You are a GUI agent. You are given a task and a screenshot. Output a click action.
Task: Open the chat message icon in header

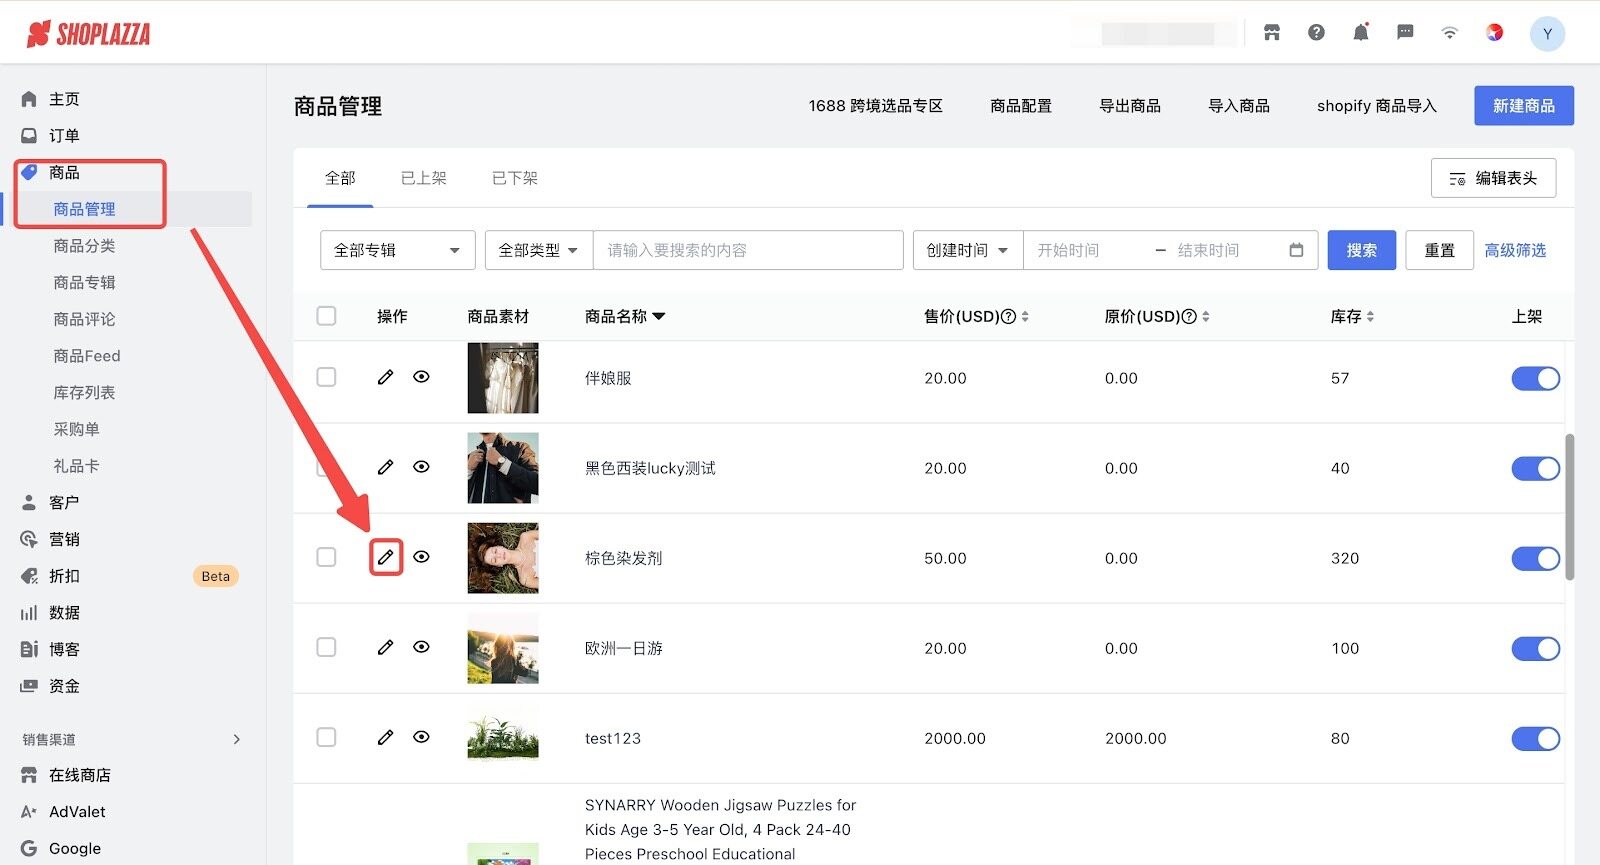click(1405, 33)
